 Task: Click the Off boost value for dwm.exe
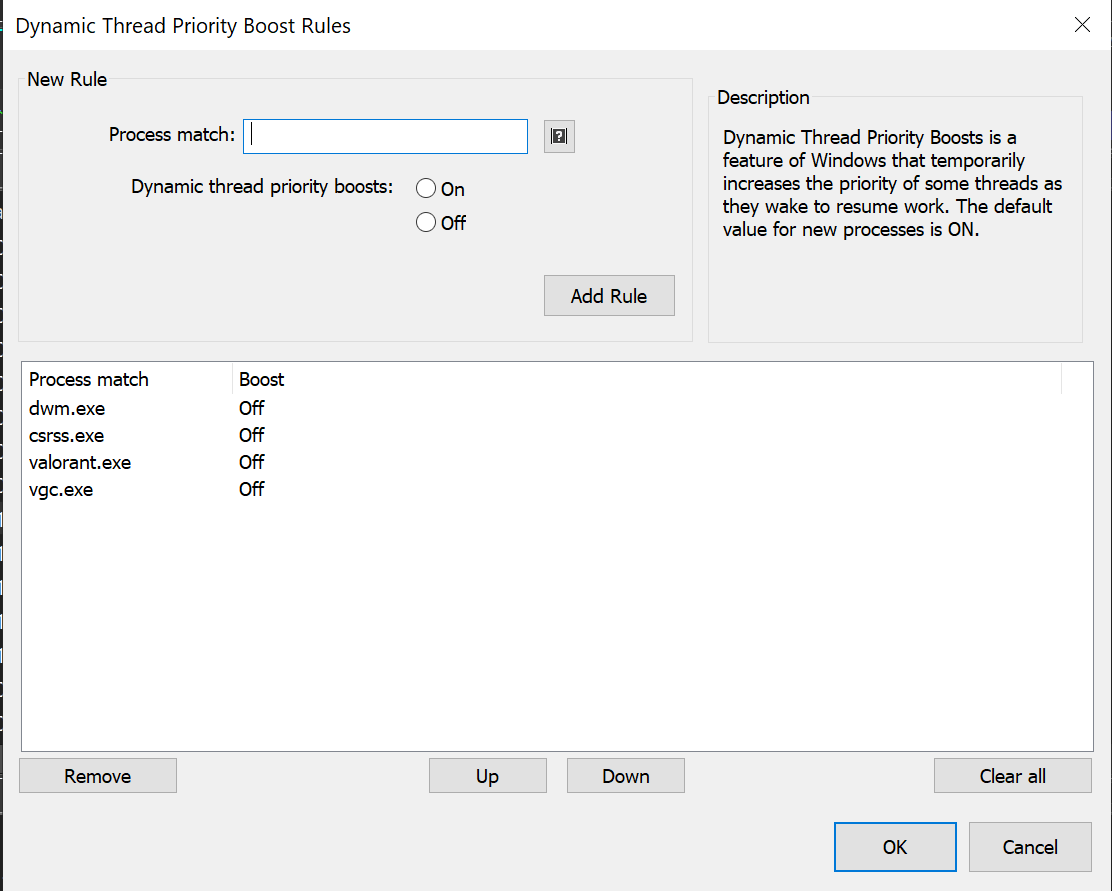[x=252, y=408]
